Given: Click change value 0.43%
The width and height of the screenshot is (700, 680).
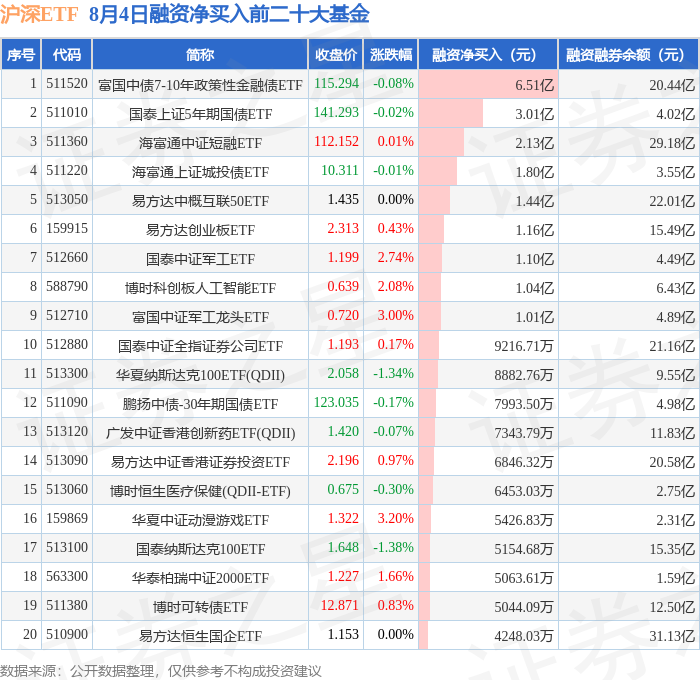Looking at the screenshot, I should (x=395, y=229).
